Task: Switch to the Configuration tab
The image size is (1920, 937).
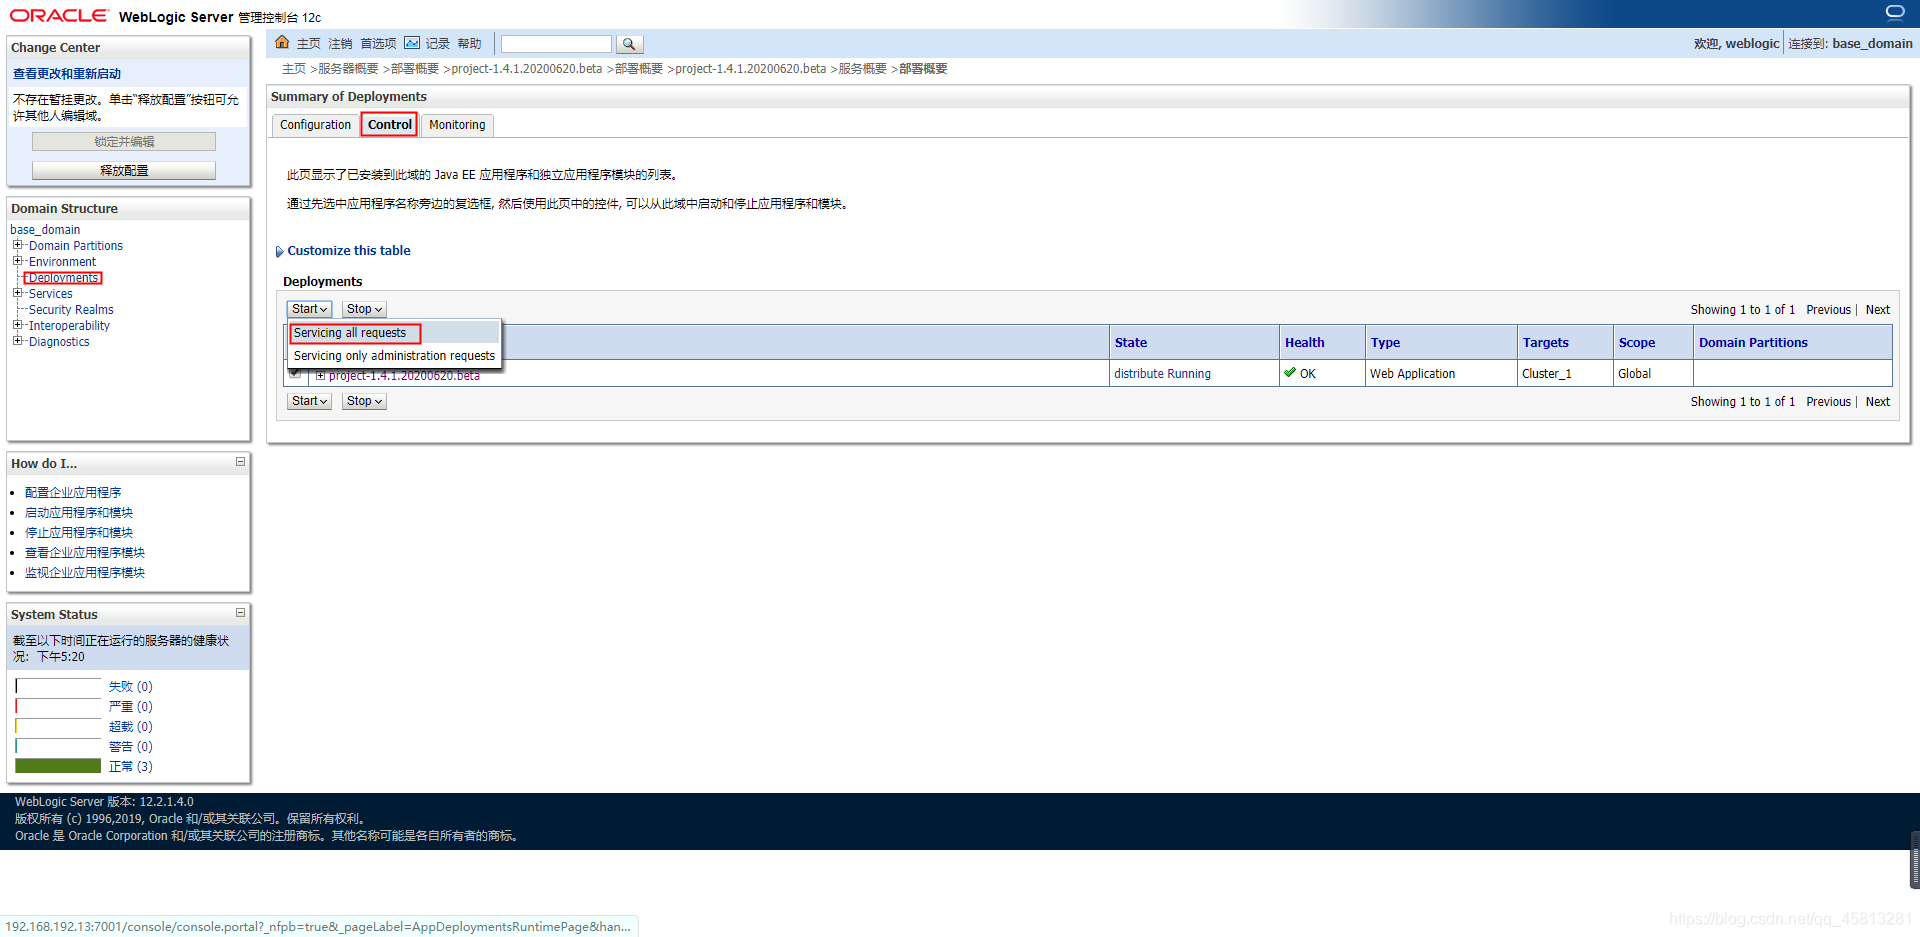Action: pyautogui.click(x=315, y=125)
